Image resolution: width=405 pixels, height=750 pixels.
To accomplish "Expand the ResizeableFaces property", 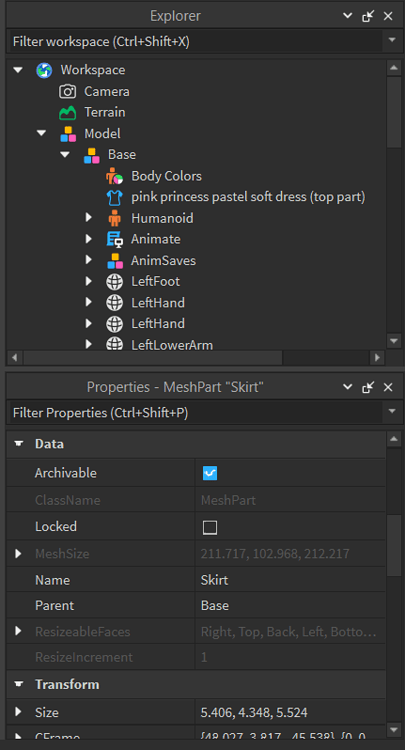I will 18,631.
